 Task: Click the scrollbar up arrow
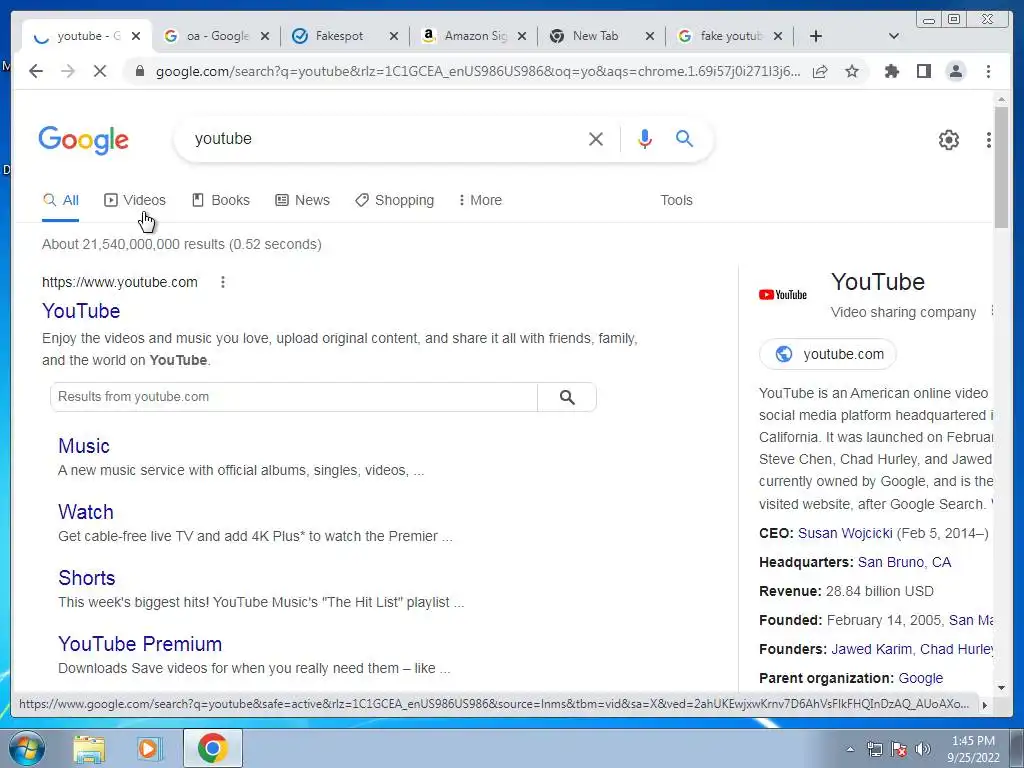click(1001, 99)
